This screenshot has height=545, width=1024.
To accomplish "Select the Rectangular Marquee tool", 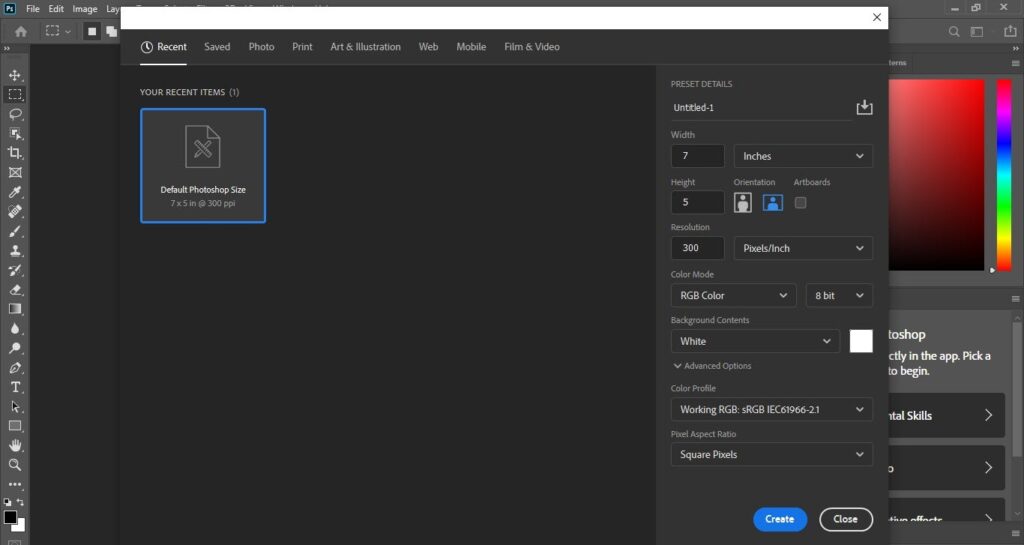I will tap(14, 95).
